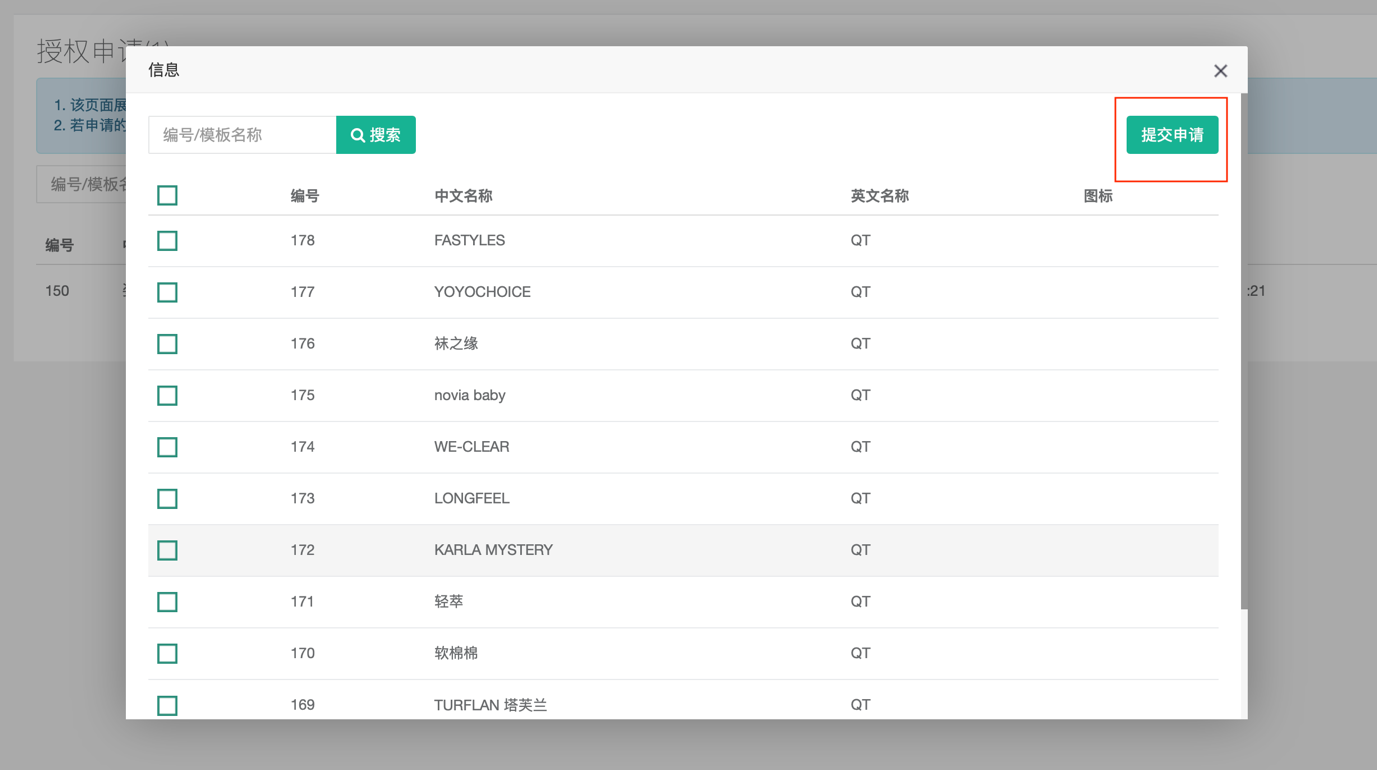
Task: Select the 软棉棉 name cell
Action: pos(456,653)
